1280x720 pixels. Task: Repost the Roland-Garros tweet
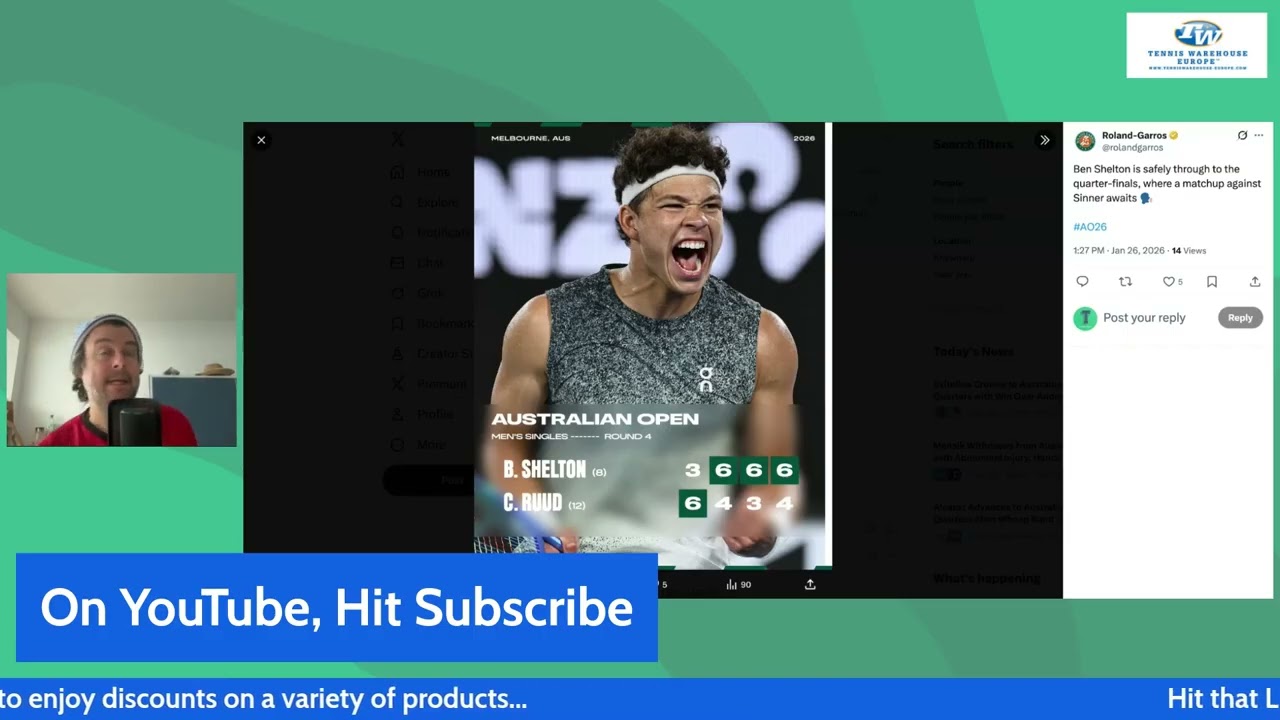[1125, 282]
